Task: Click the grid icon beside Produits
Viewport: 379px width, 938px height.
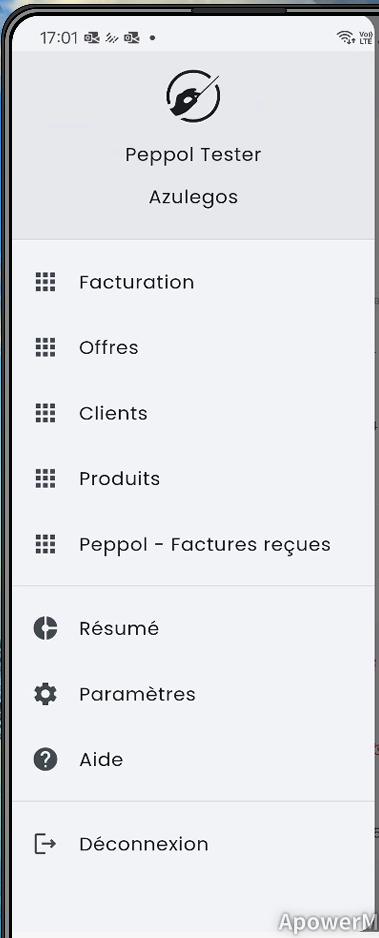Action: point(45,479)
